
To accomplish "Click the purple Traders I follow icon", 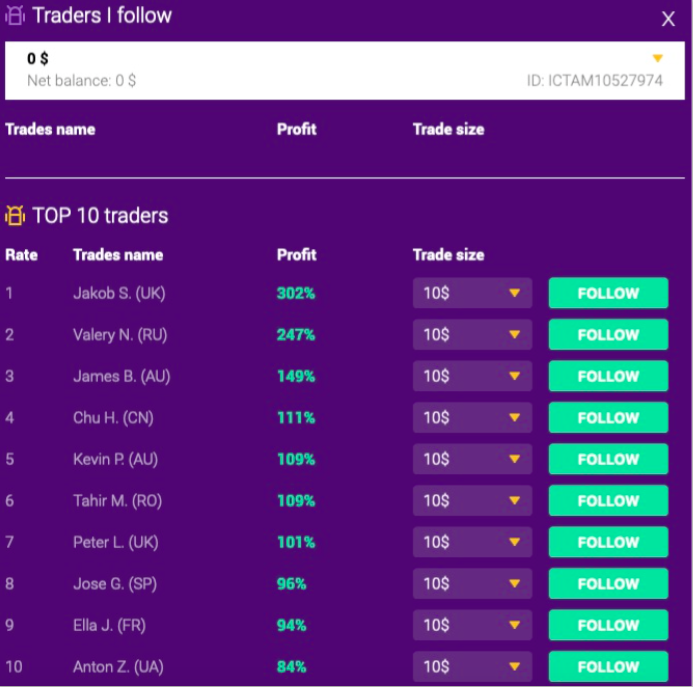I will [x=15, y=15].
